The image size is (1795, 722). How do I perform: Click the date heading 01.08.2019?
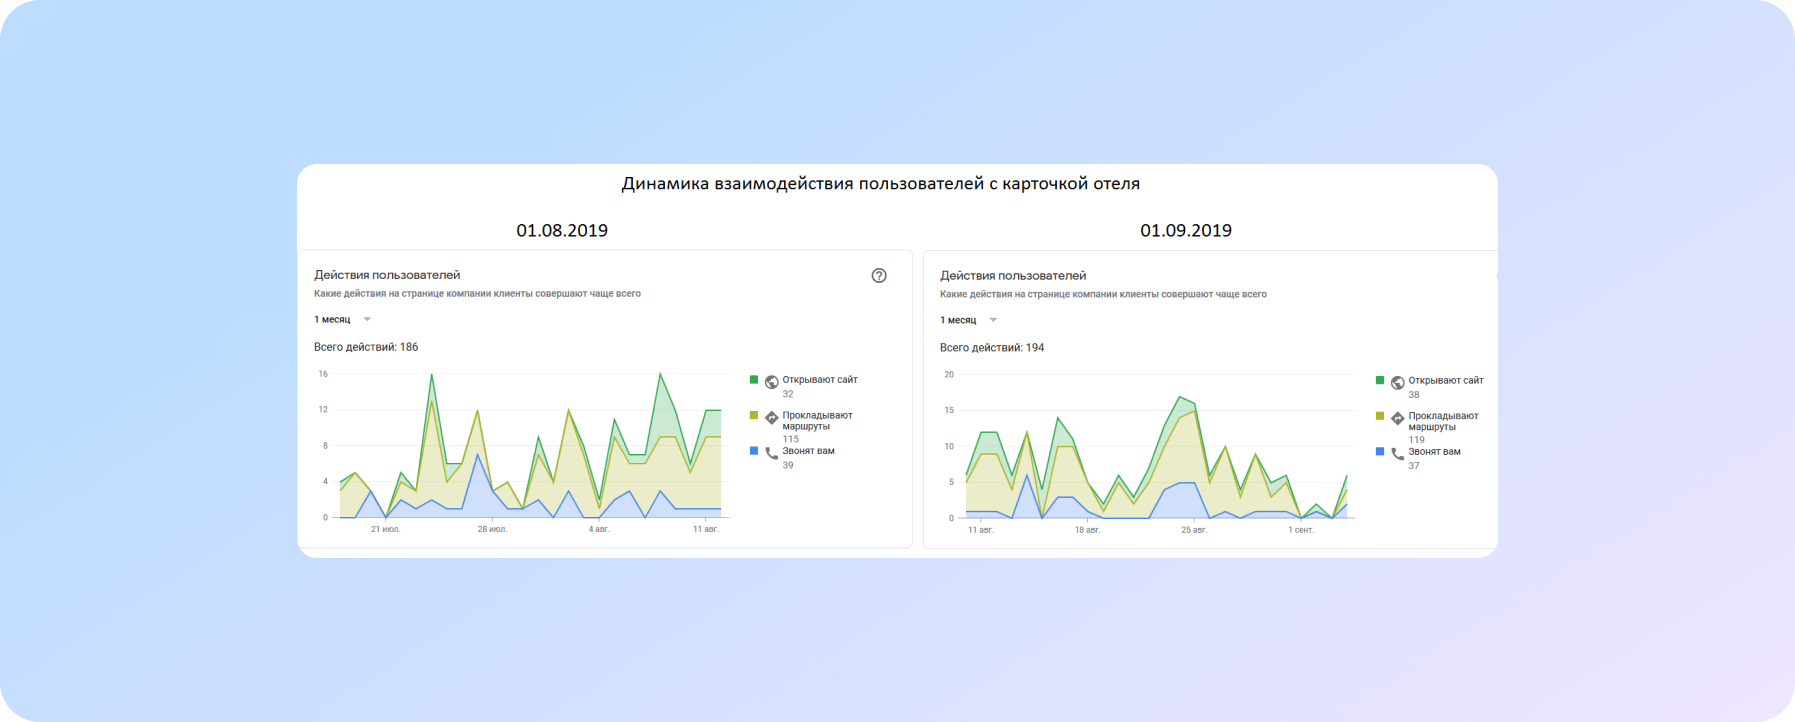[x=562, y=231]
